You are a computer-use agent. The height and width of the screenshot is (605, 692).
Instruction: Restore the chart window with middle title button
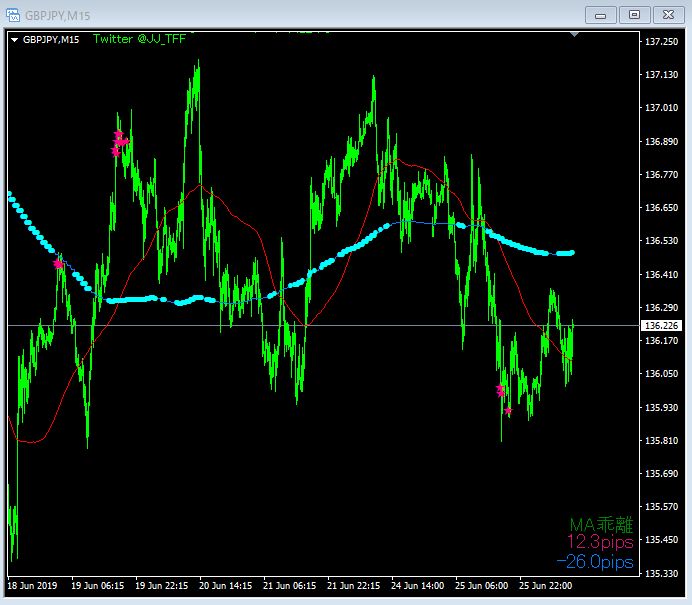tap(635, 15)
